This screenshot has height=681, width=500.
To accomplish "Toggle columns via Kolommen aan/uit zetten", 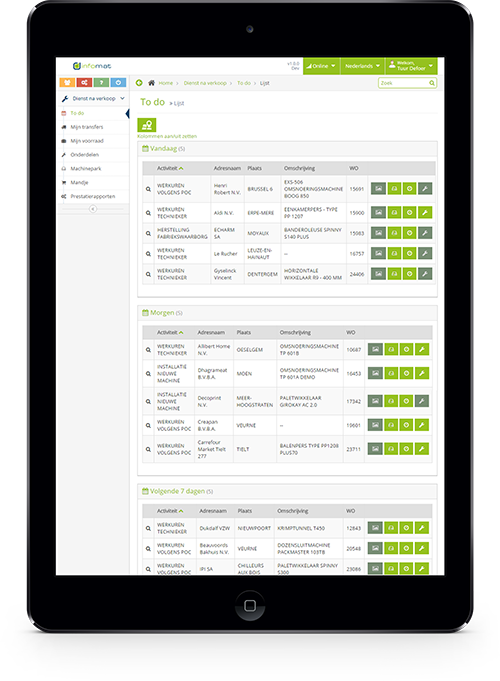I will click(x=167, y=136).
